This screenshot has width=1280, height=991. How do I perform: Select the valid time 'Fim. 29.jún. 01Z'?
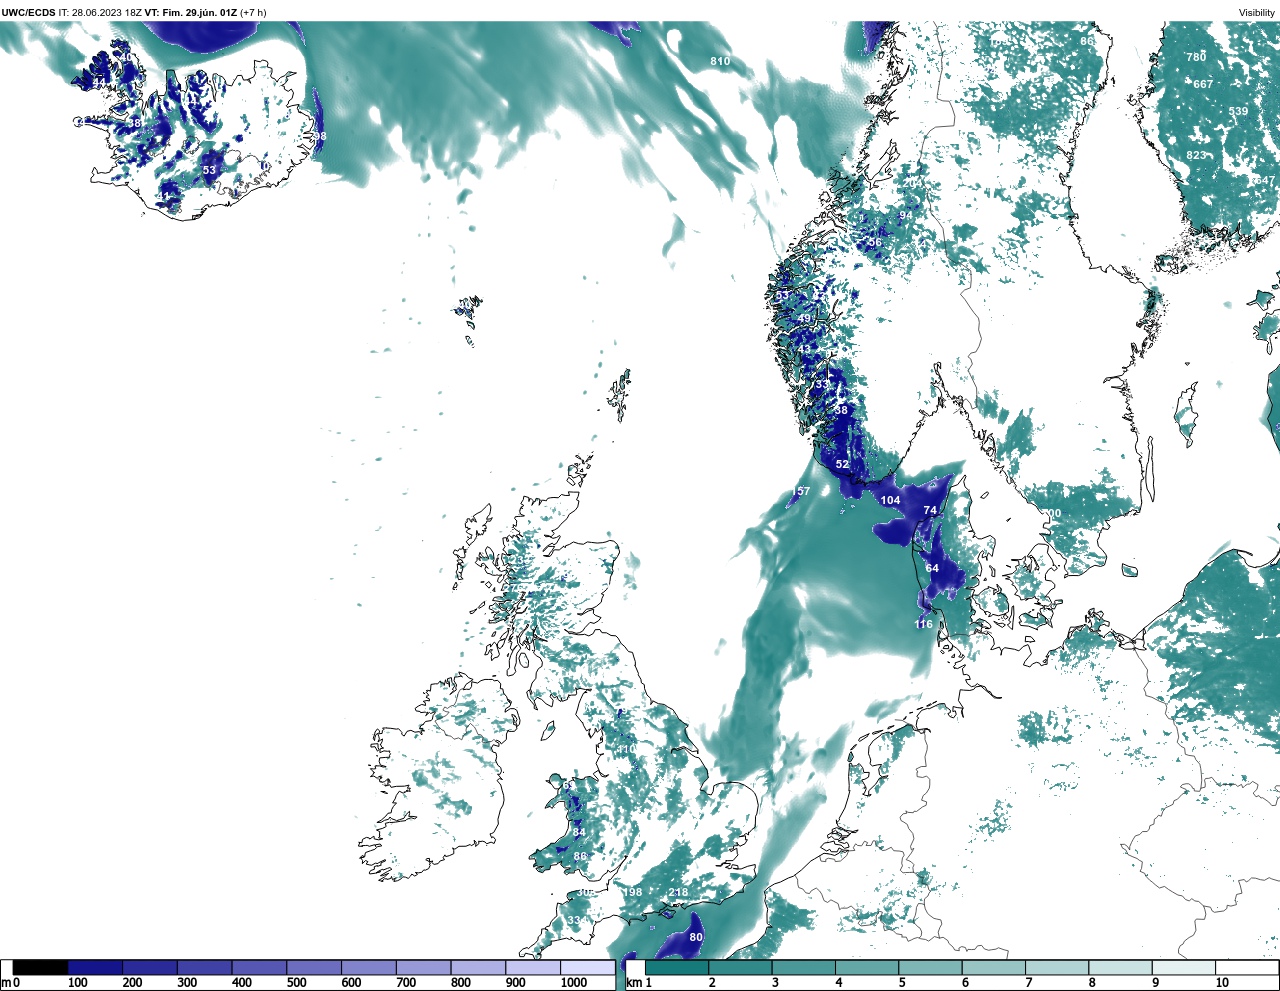click(x=199, y=13)
